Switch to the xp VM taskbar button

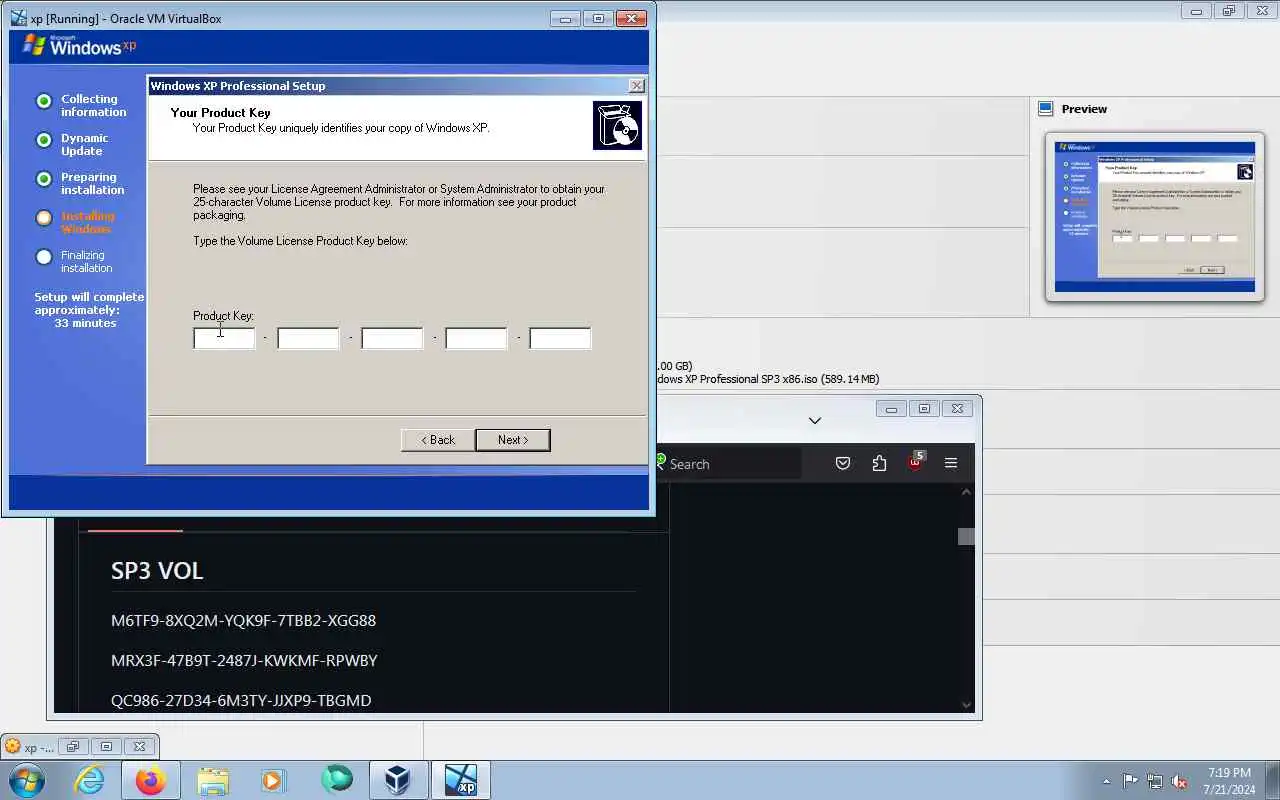click(x=461, y=780)
